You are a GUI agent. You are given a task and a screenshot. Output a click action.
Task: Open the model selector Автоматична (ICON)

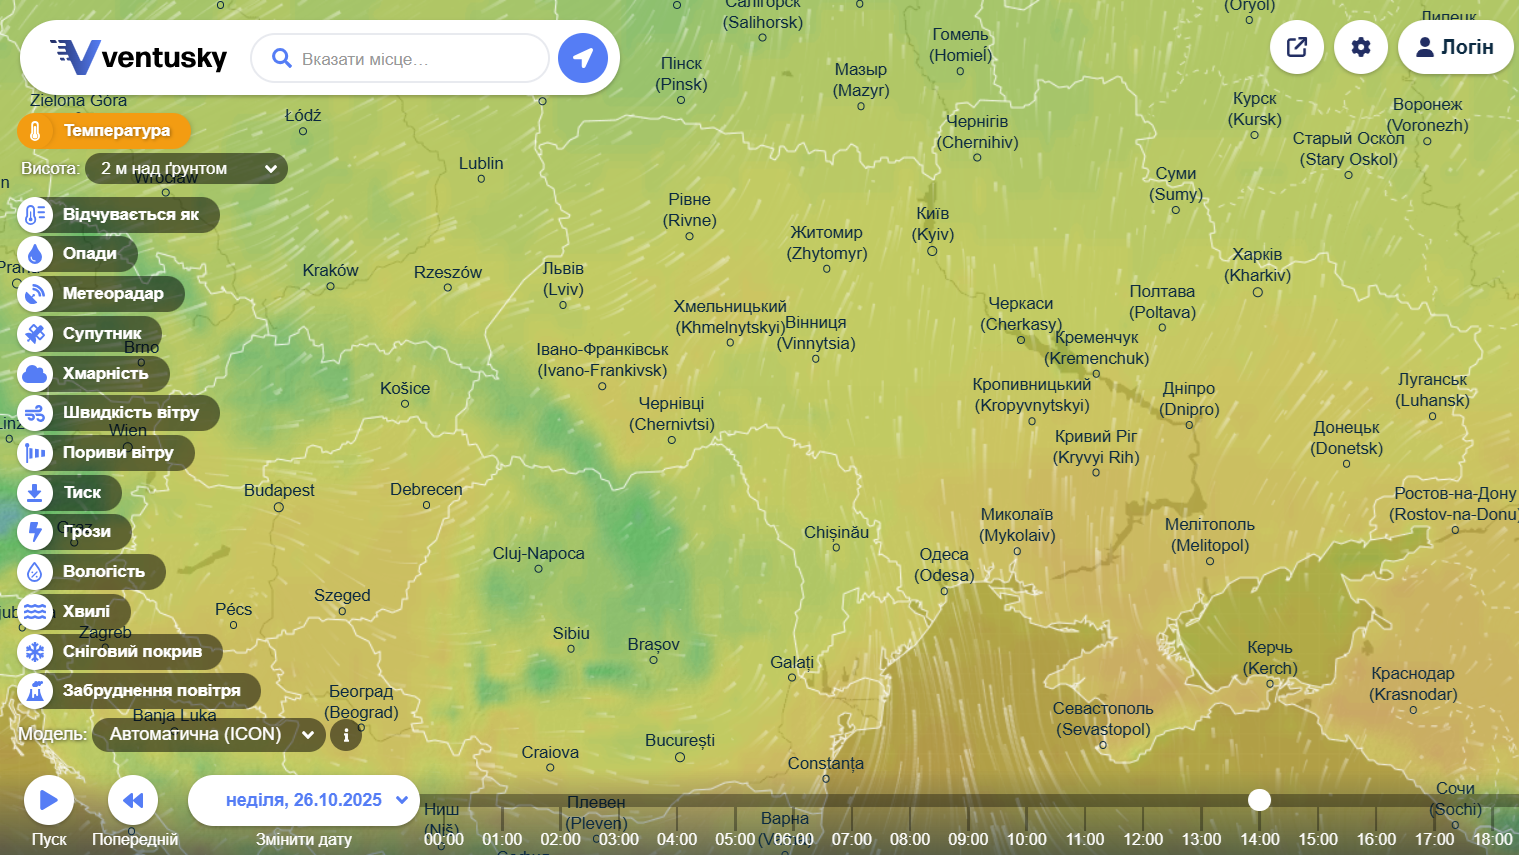tap(208, 735)
